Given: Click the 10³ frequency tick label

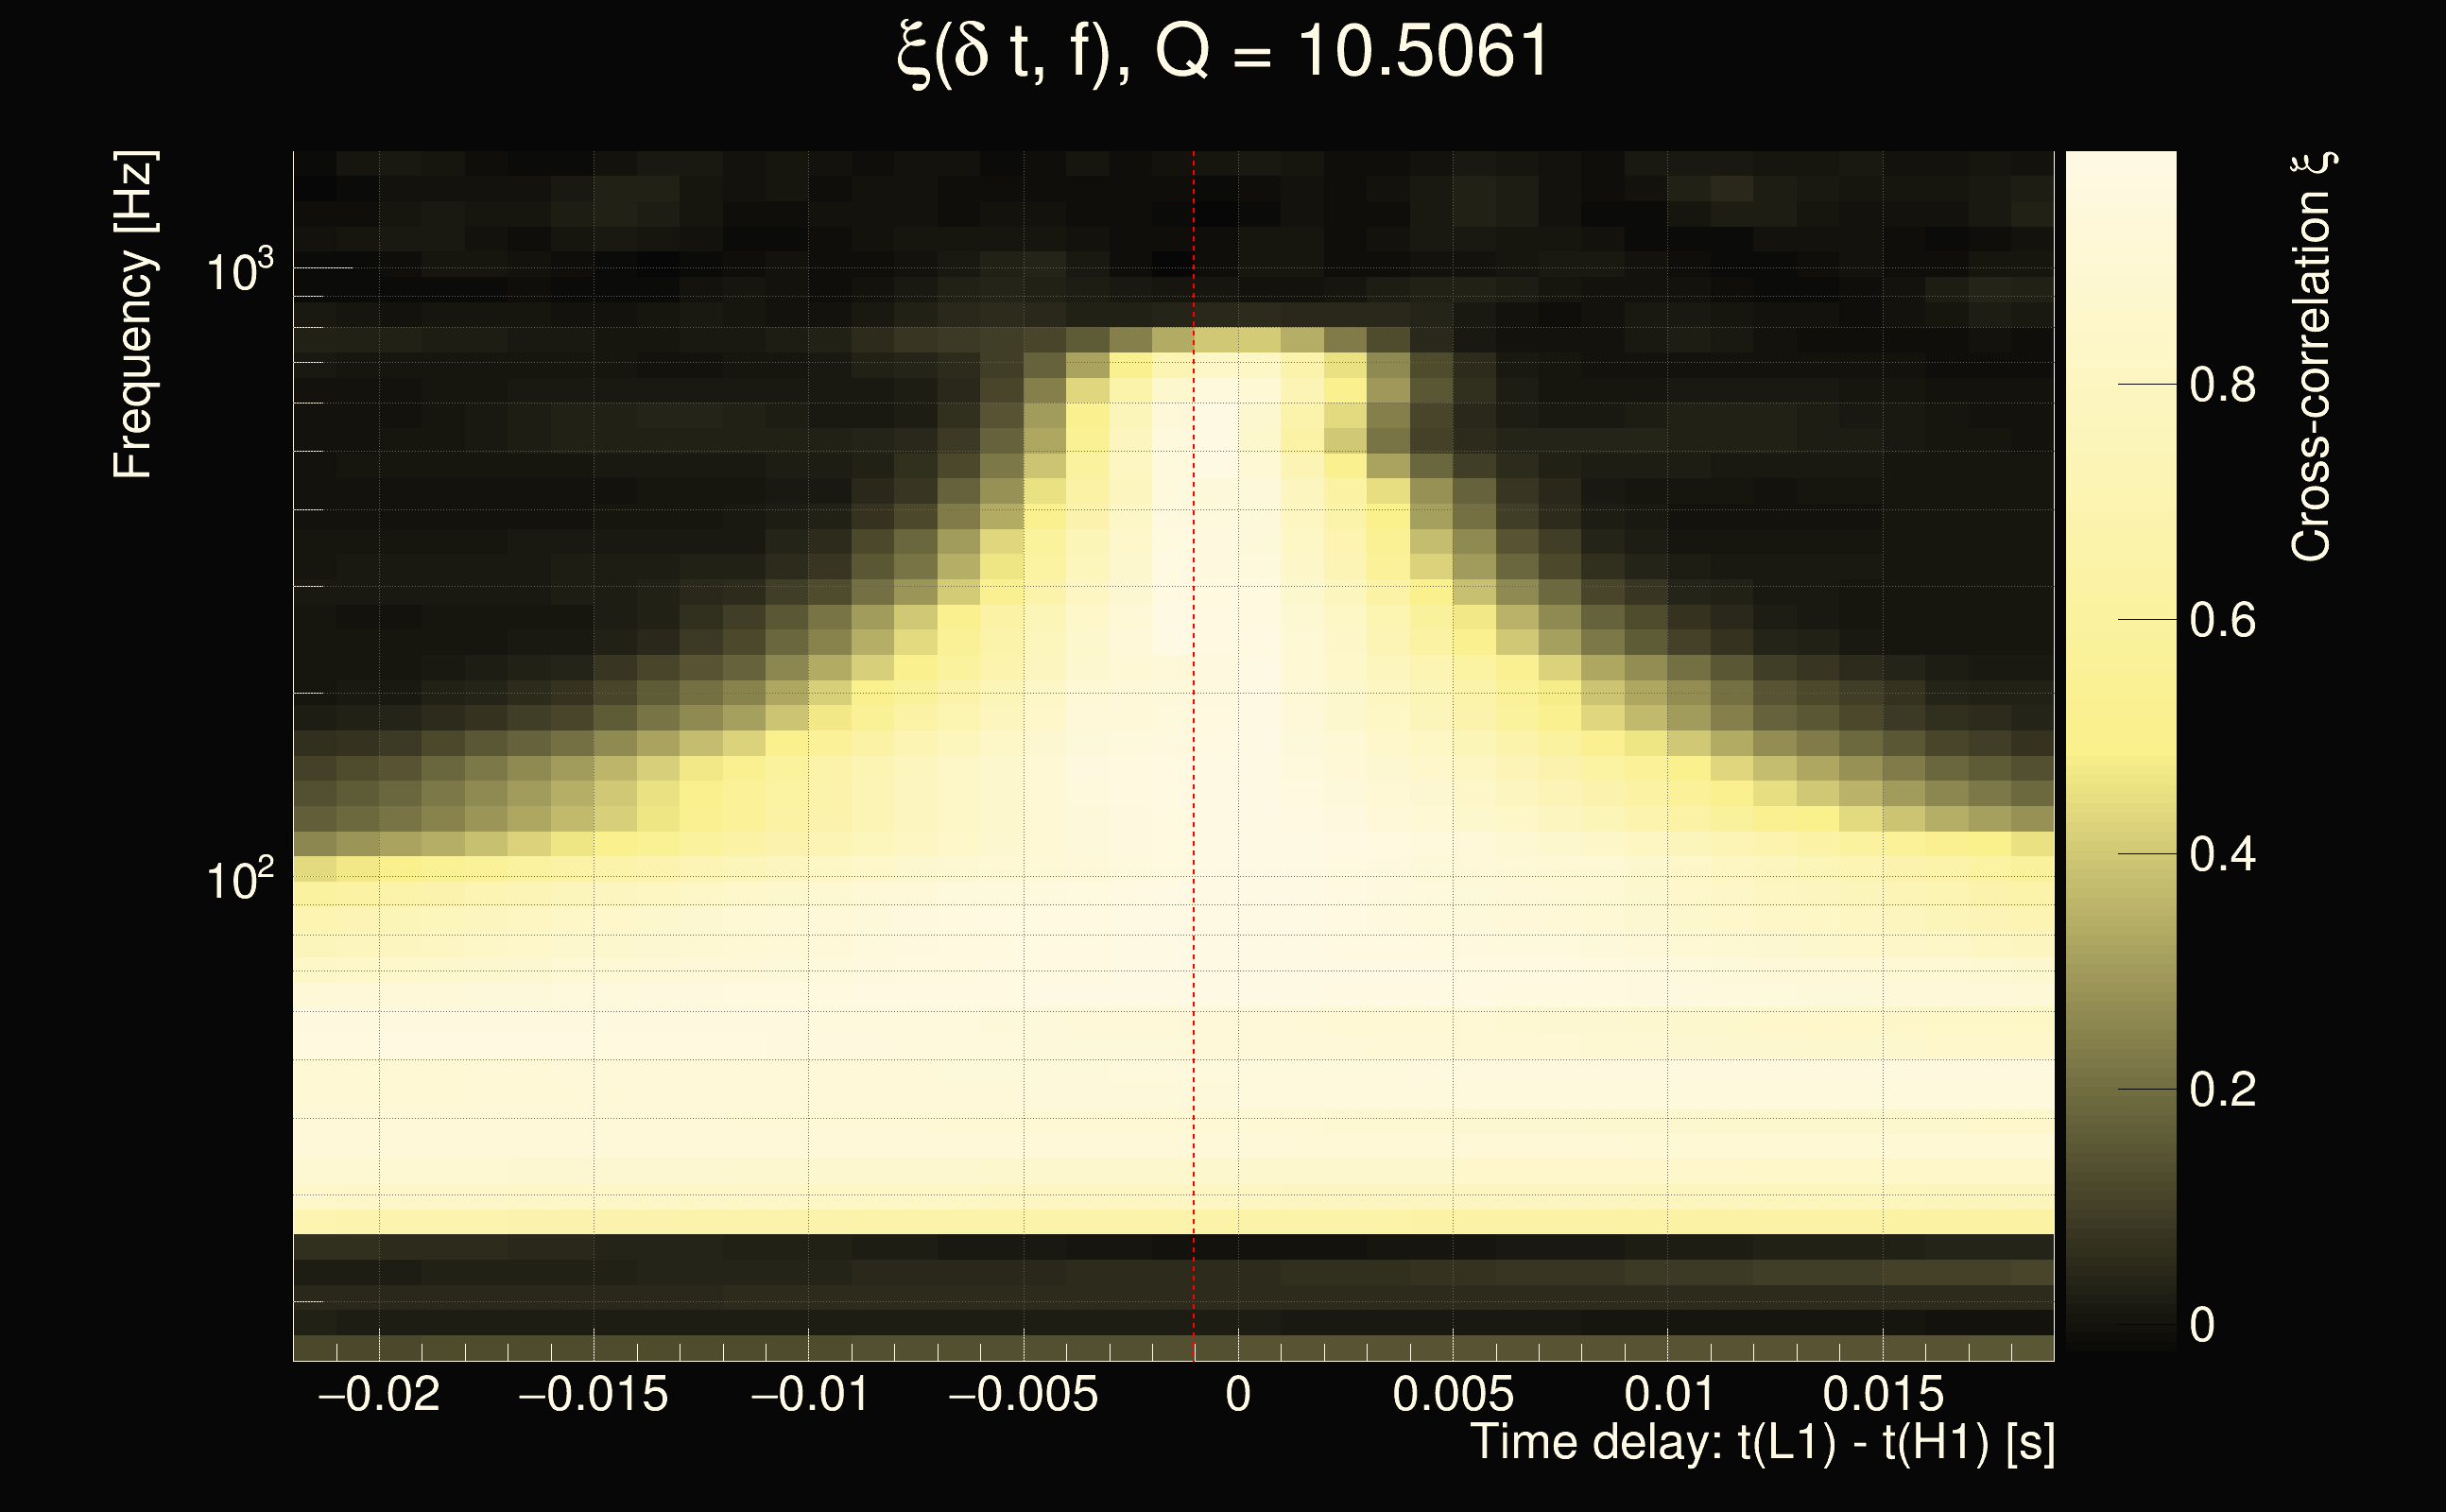Looking at the screenshot, I should point(239,270).
